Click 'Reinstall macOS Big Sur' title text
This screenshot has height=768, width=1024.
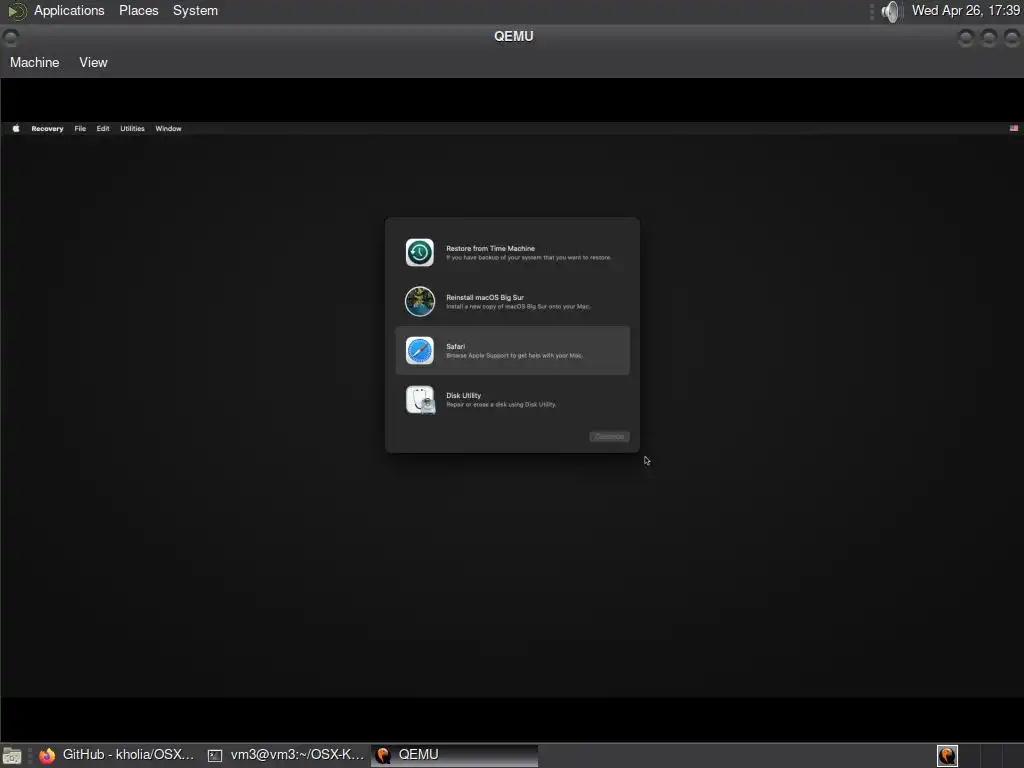tap(485, 297)
